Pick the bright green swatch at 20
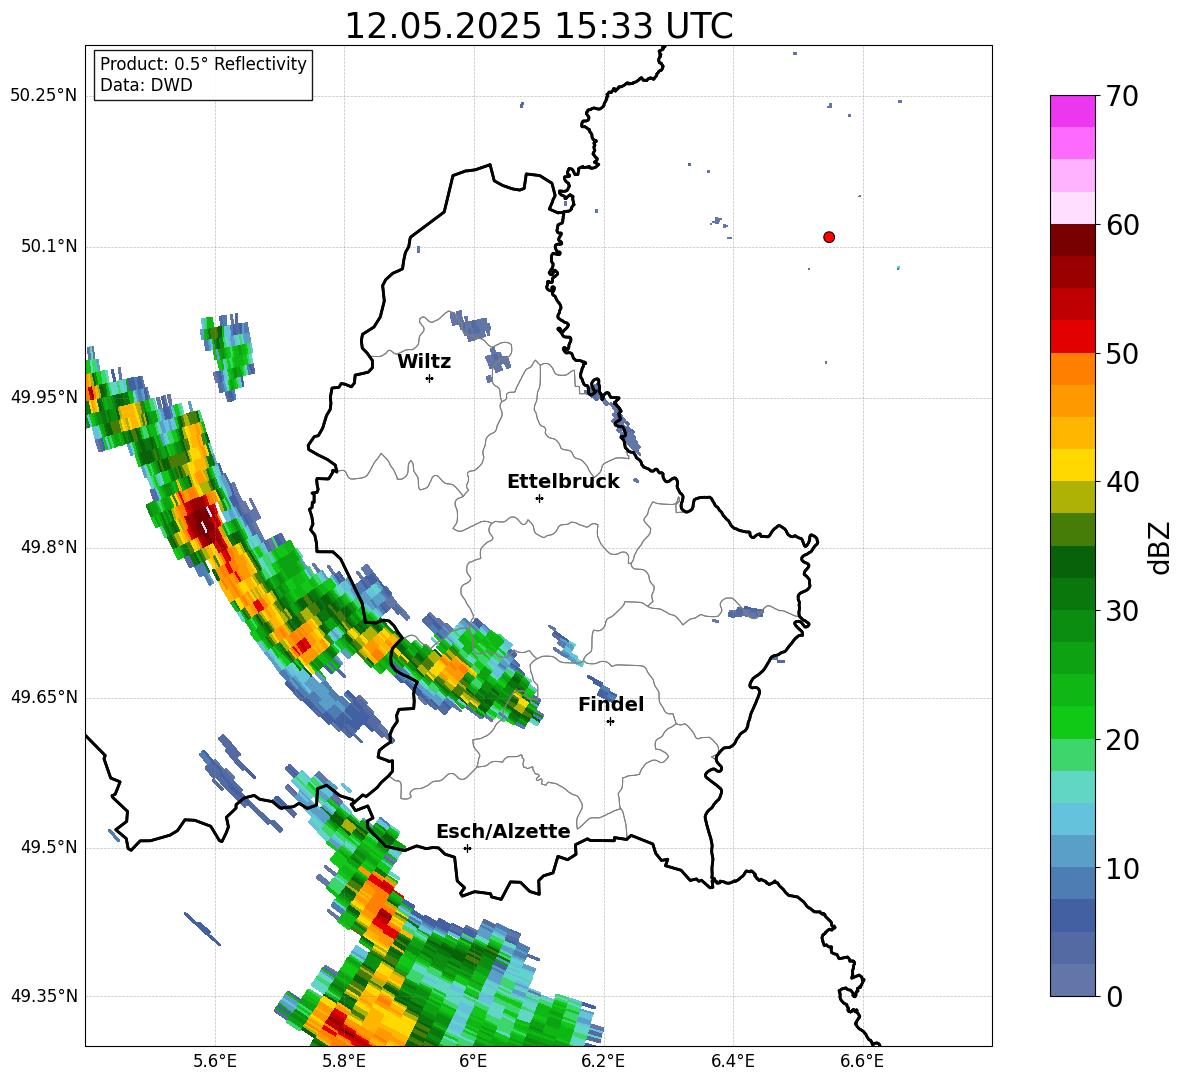 1072,722
